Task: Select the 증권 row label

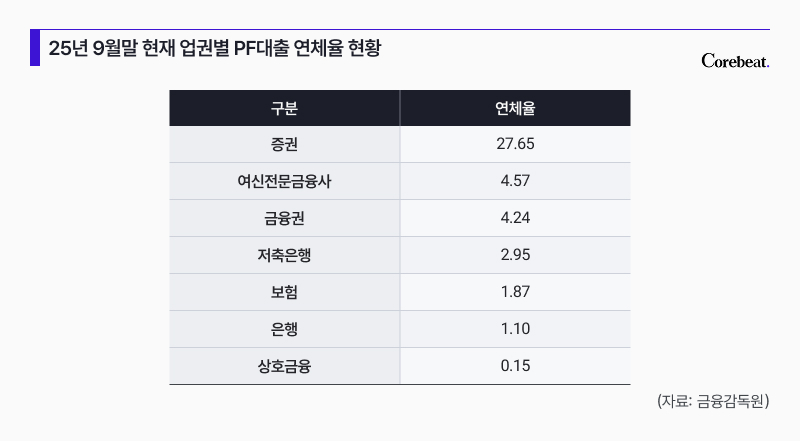Action: click(284, 144)
